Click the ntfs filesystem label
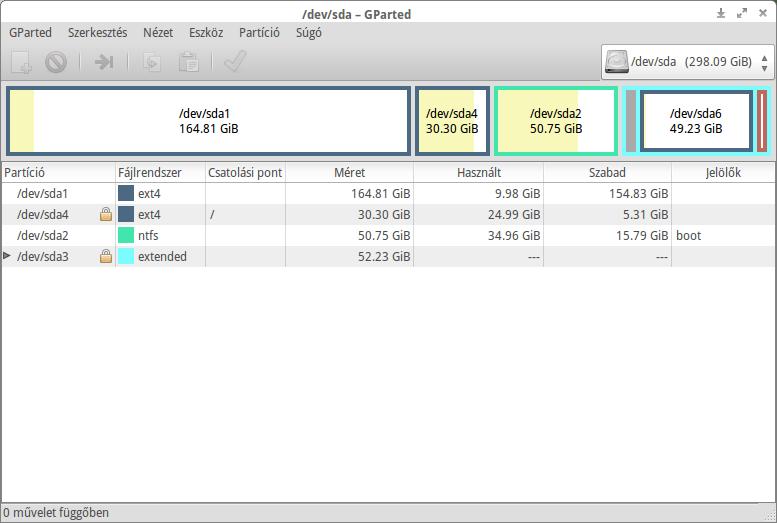 click(x=148, y=235)
